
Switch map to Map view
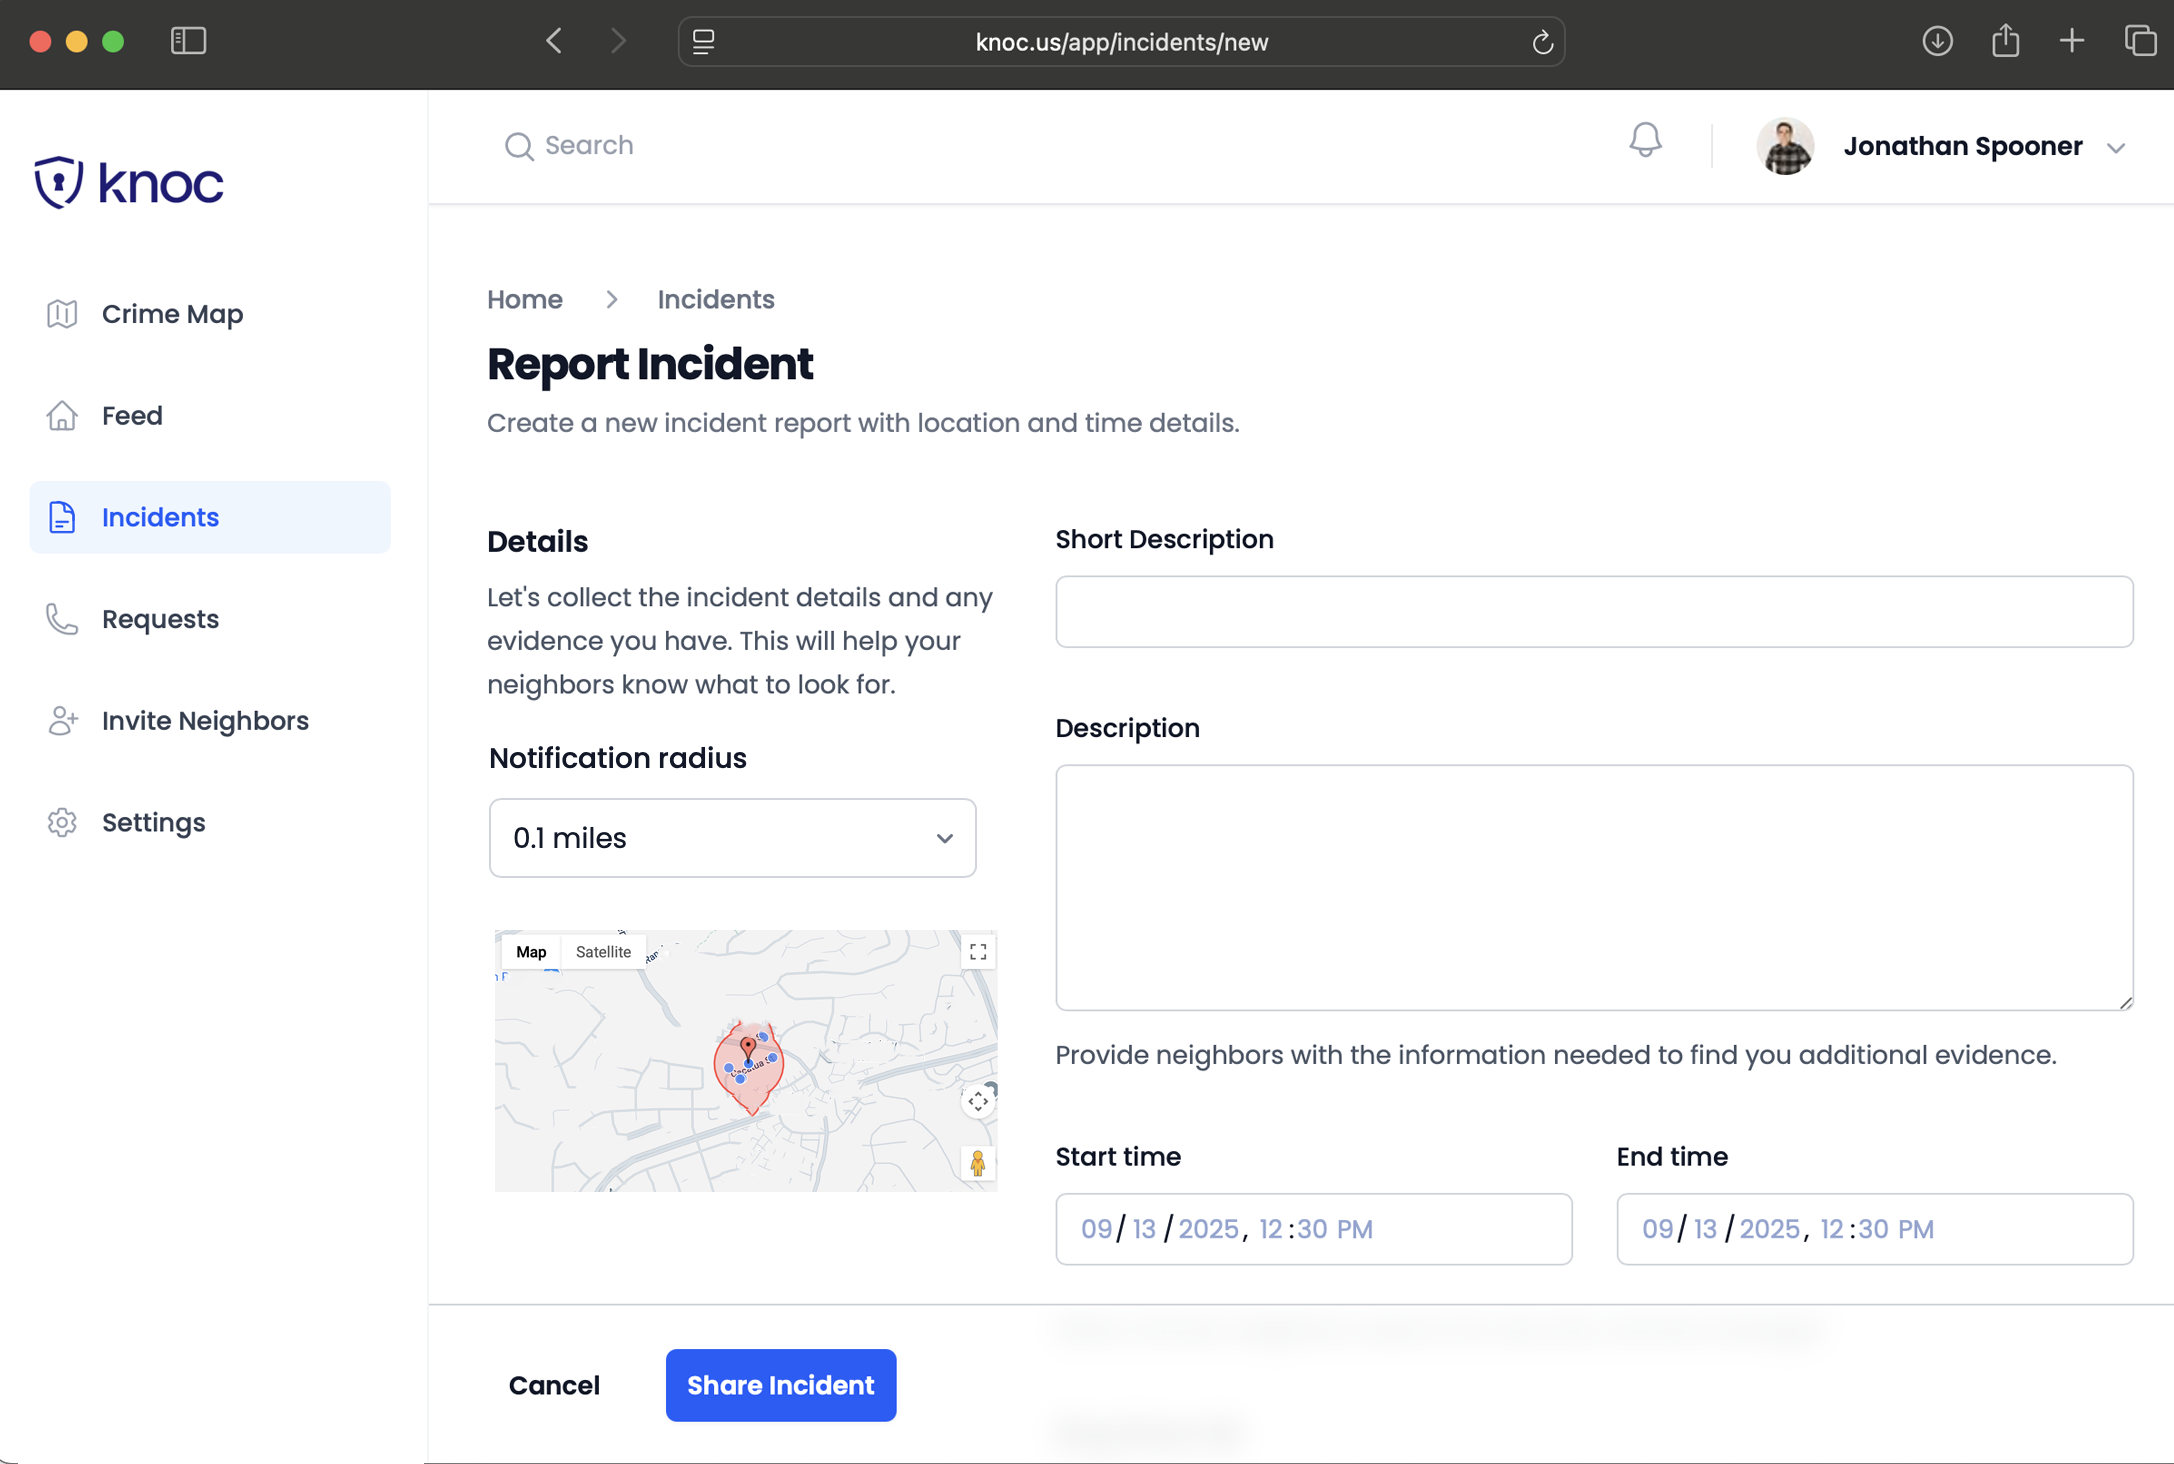click(531, 952)
